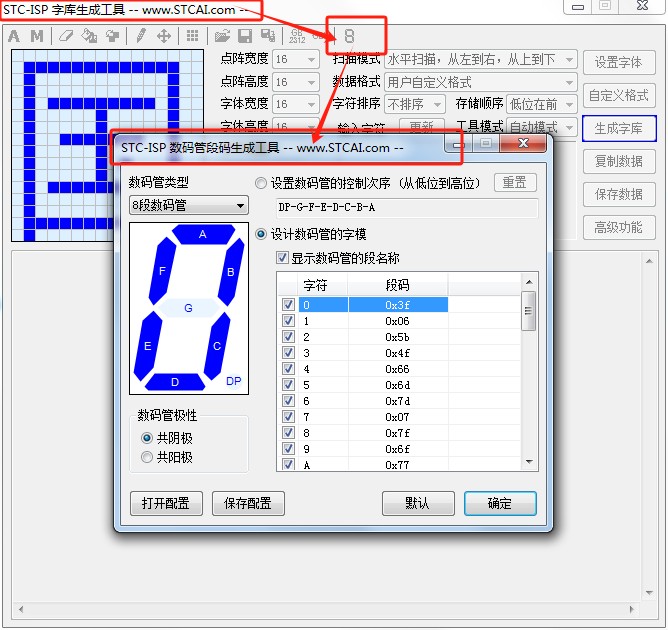
Task: Open the 字符排序 '不排序' dropdown
Action: coord(415,104)
